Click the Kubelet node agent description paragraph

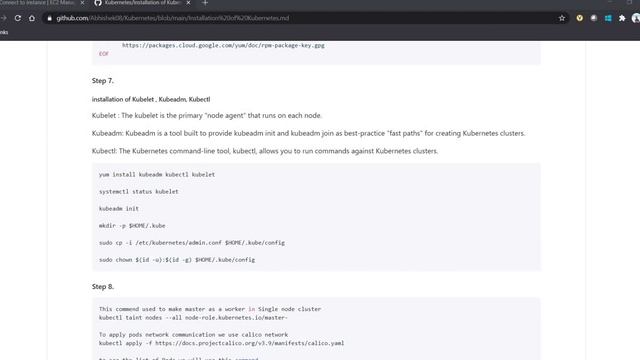click(x=207, y=116)
